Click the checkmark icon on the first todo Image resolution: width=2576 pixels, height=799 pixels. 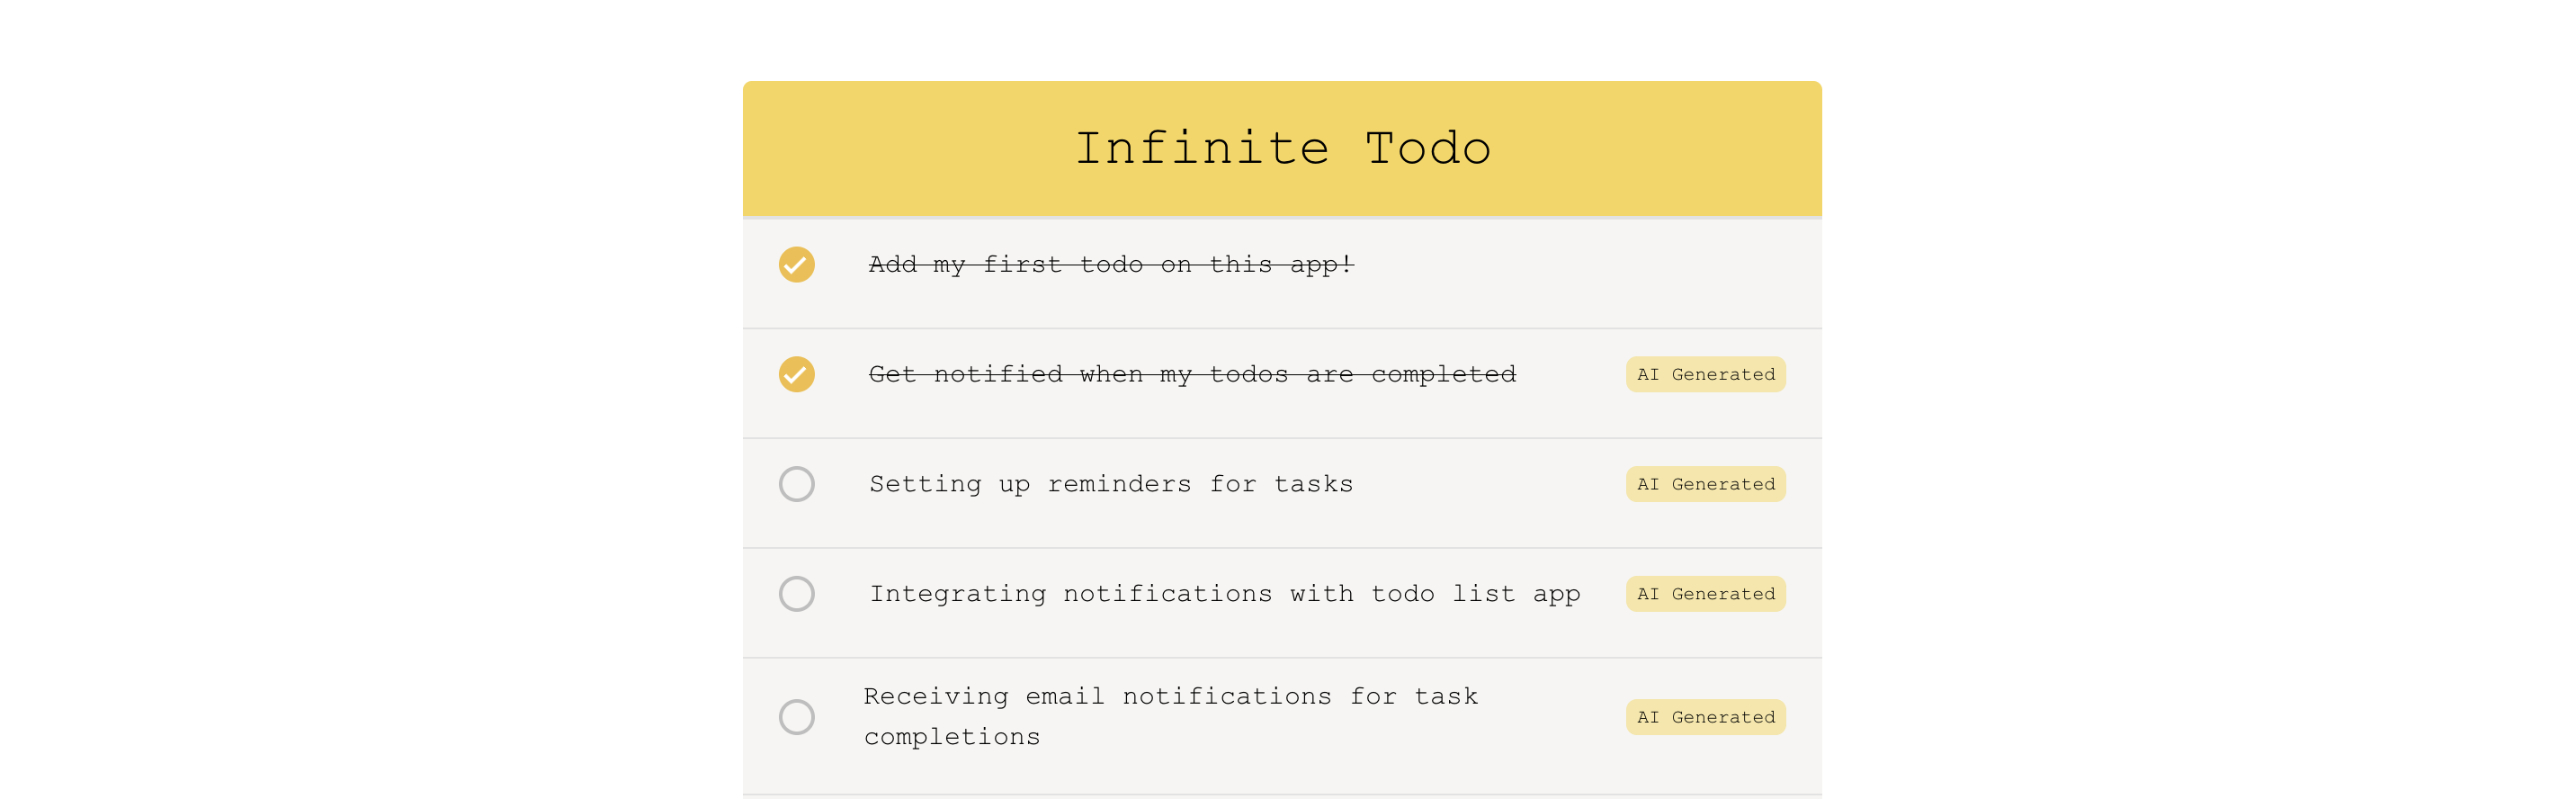[x=796, y=265]
